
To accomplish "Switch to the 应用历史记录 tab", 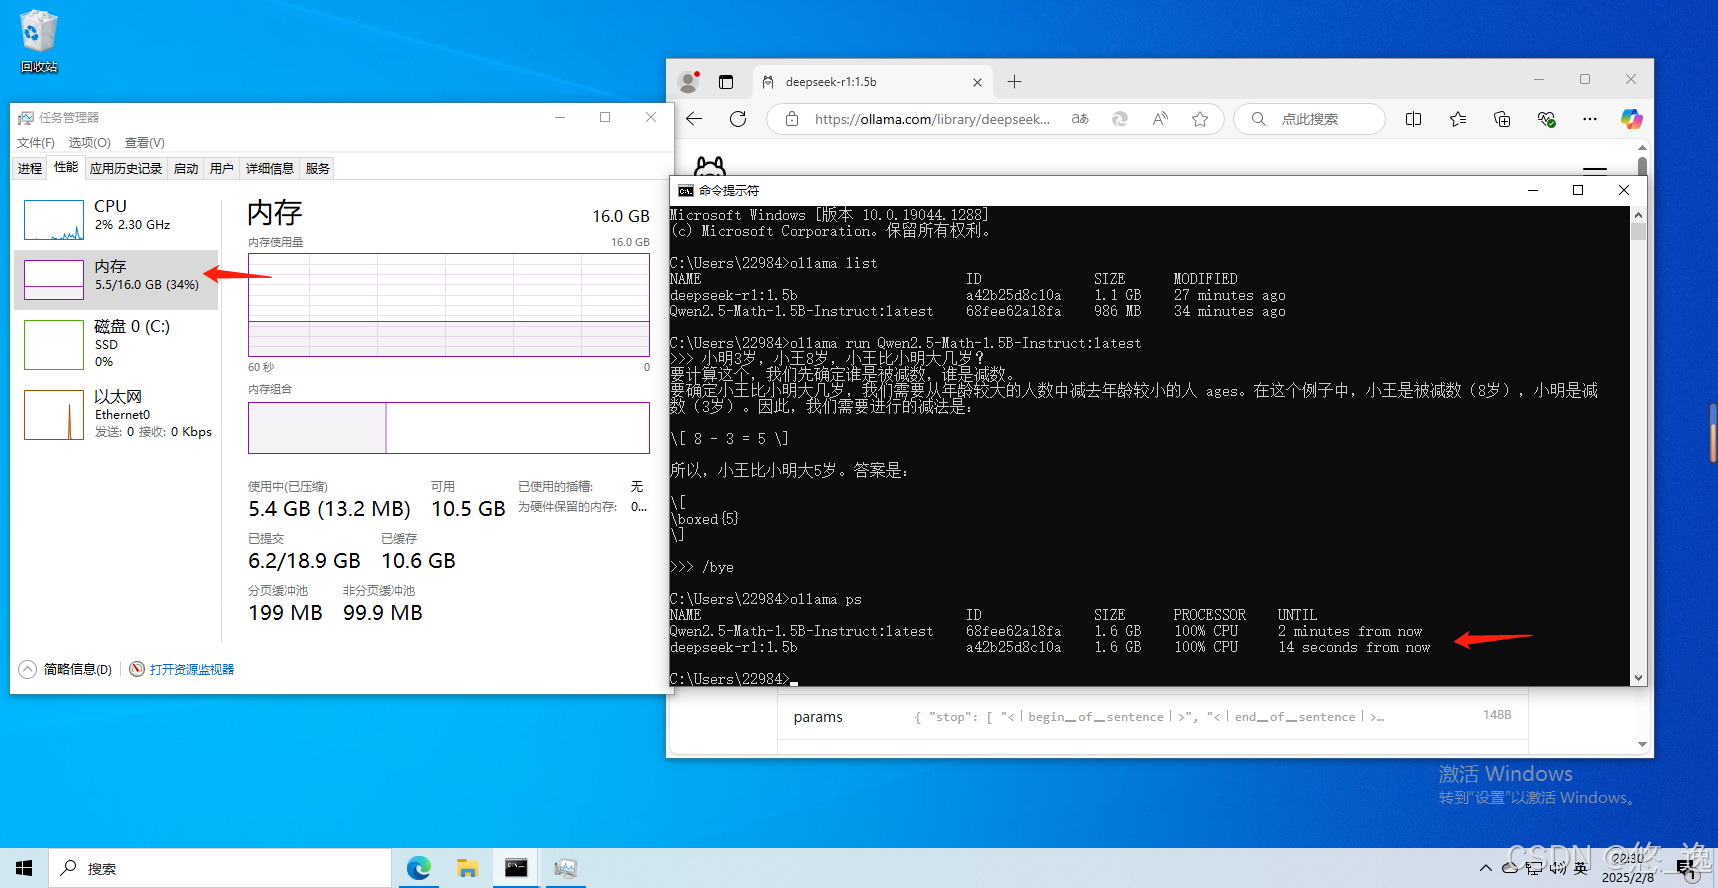I will 126,168.
